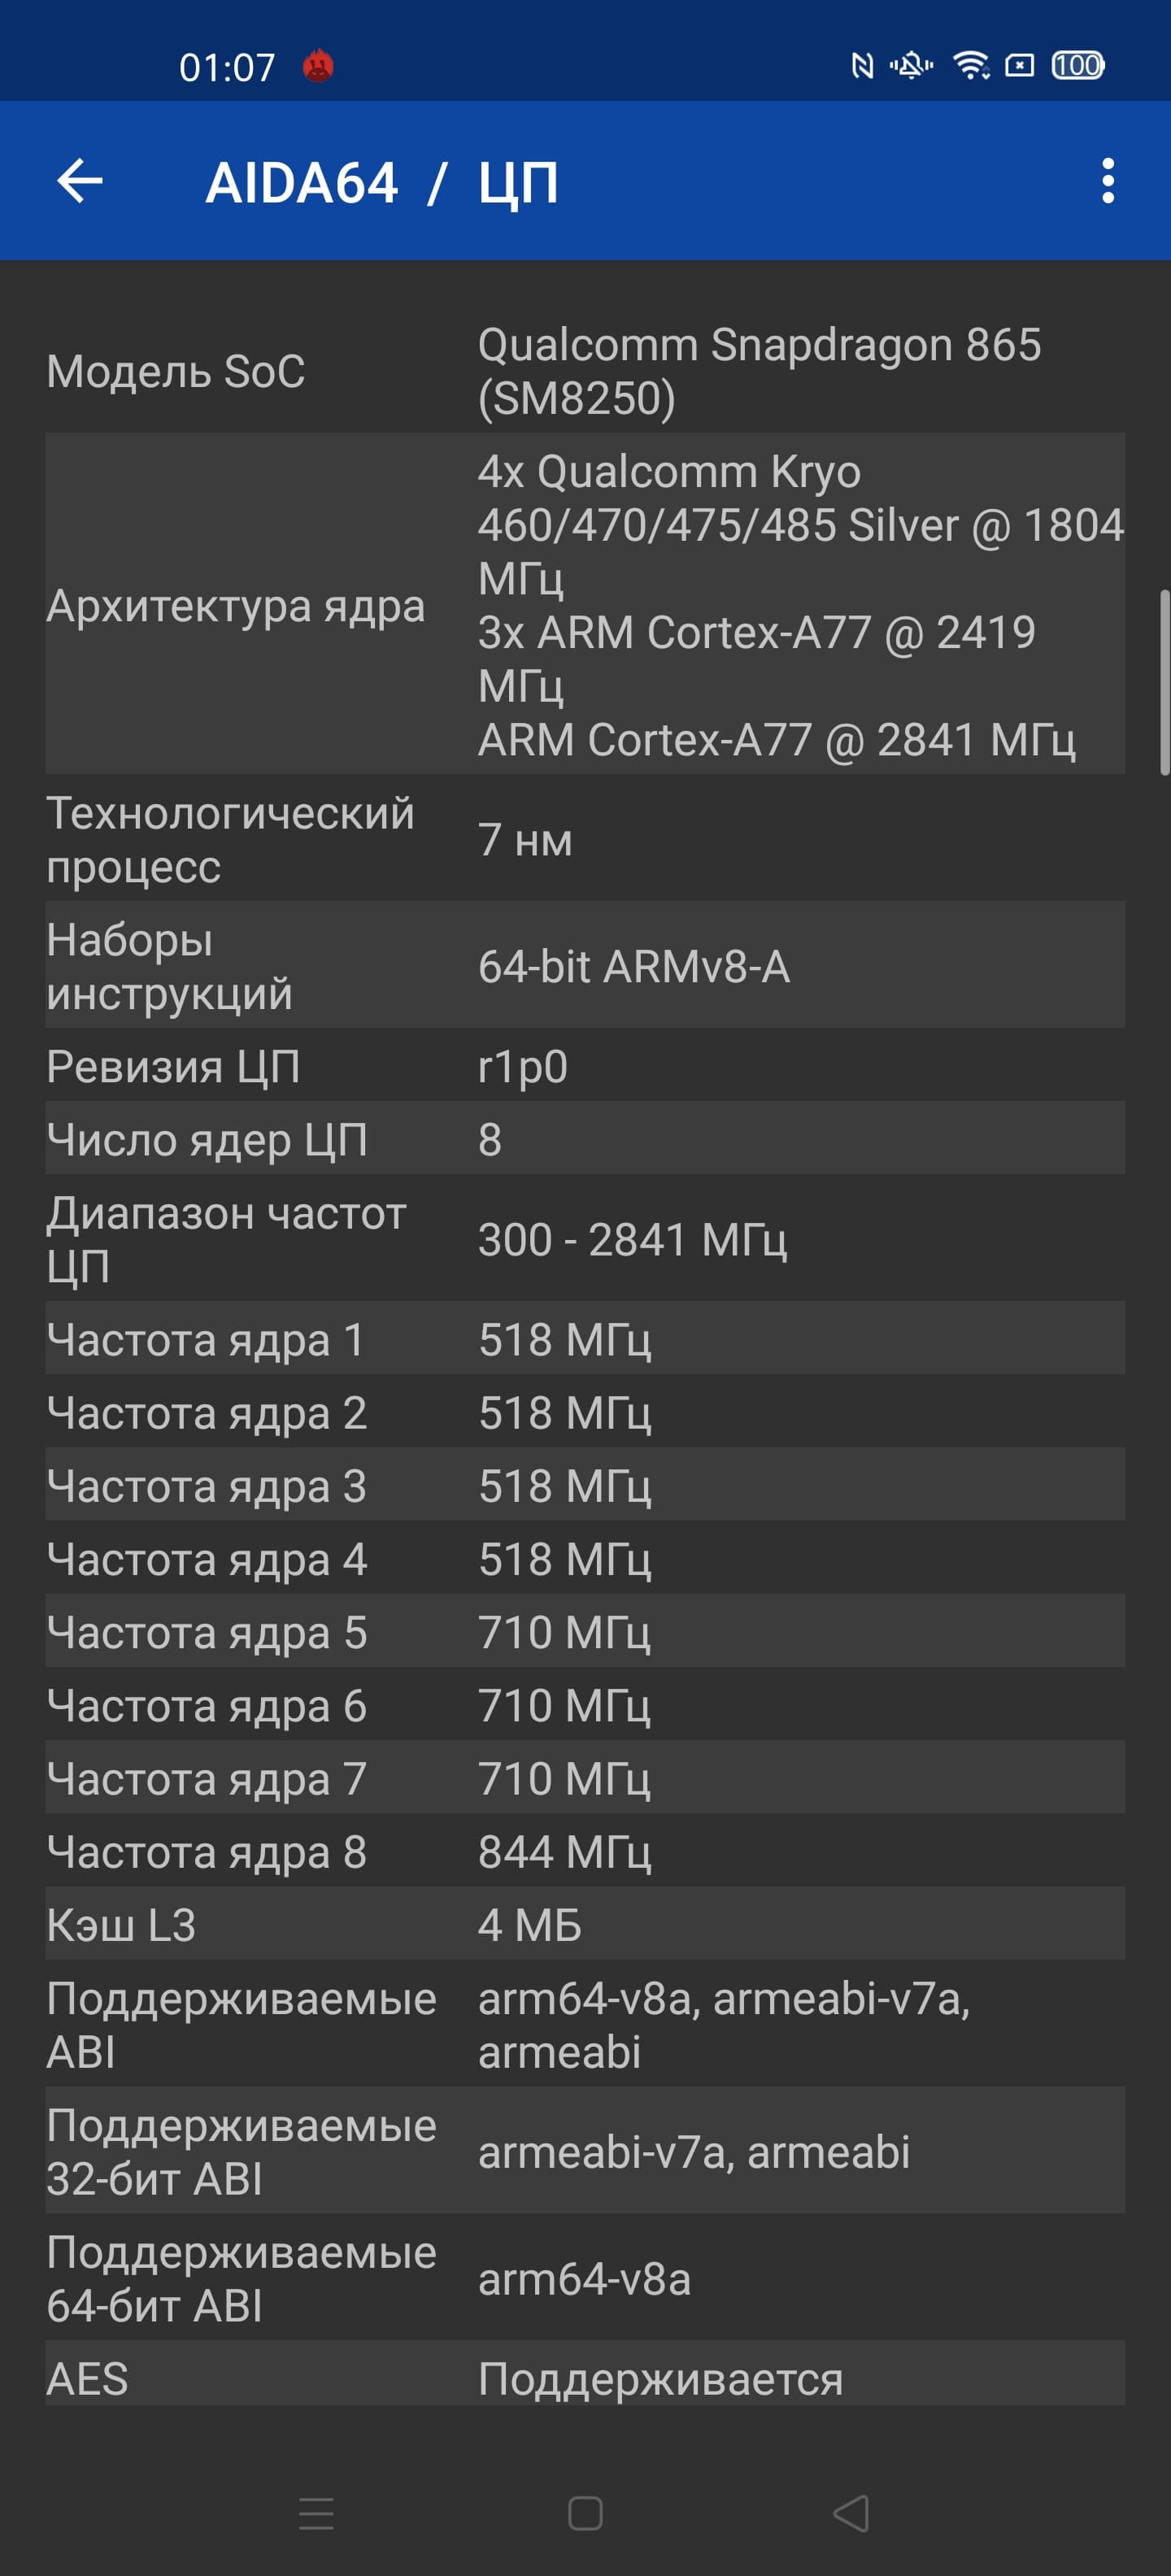Tap the back arrow in header

coord(80,181)
